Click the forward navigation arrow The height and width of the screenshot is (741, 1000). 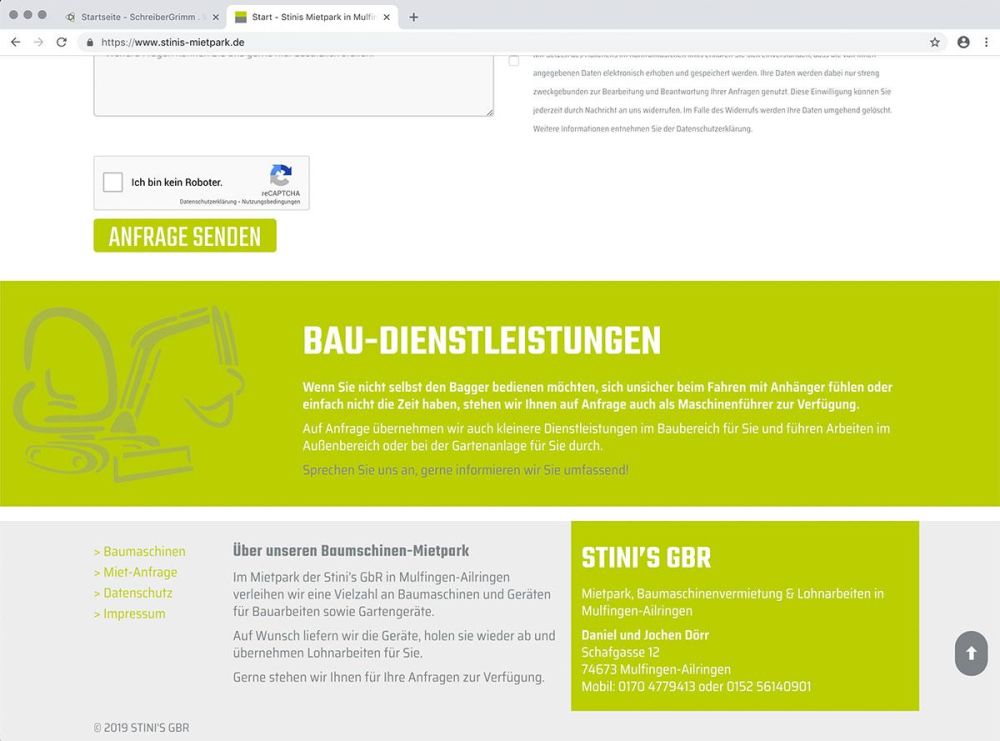38,42
